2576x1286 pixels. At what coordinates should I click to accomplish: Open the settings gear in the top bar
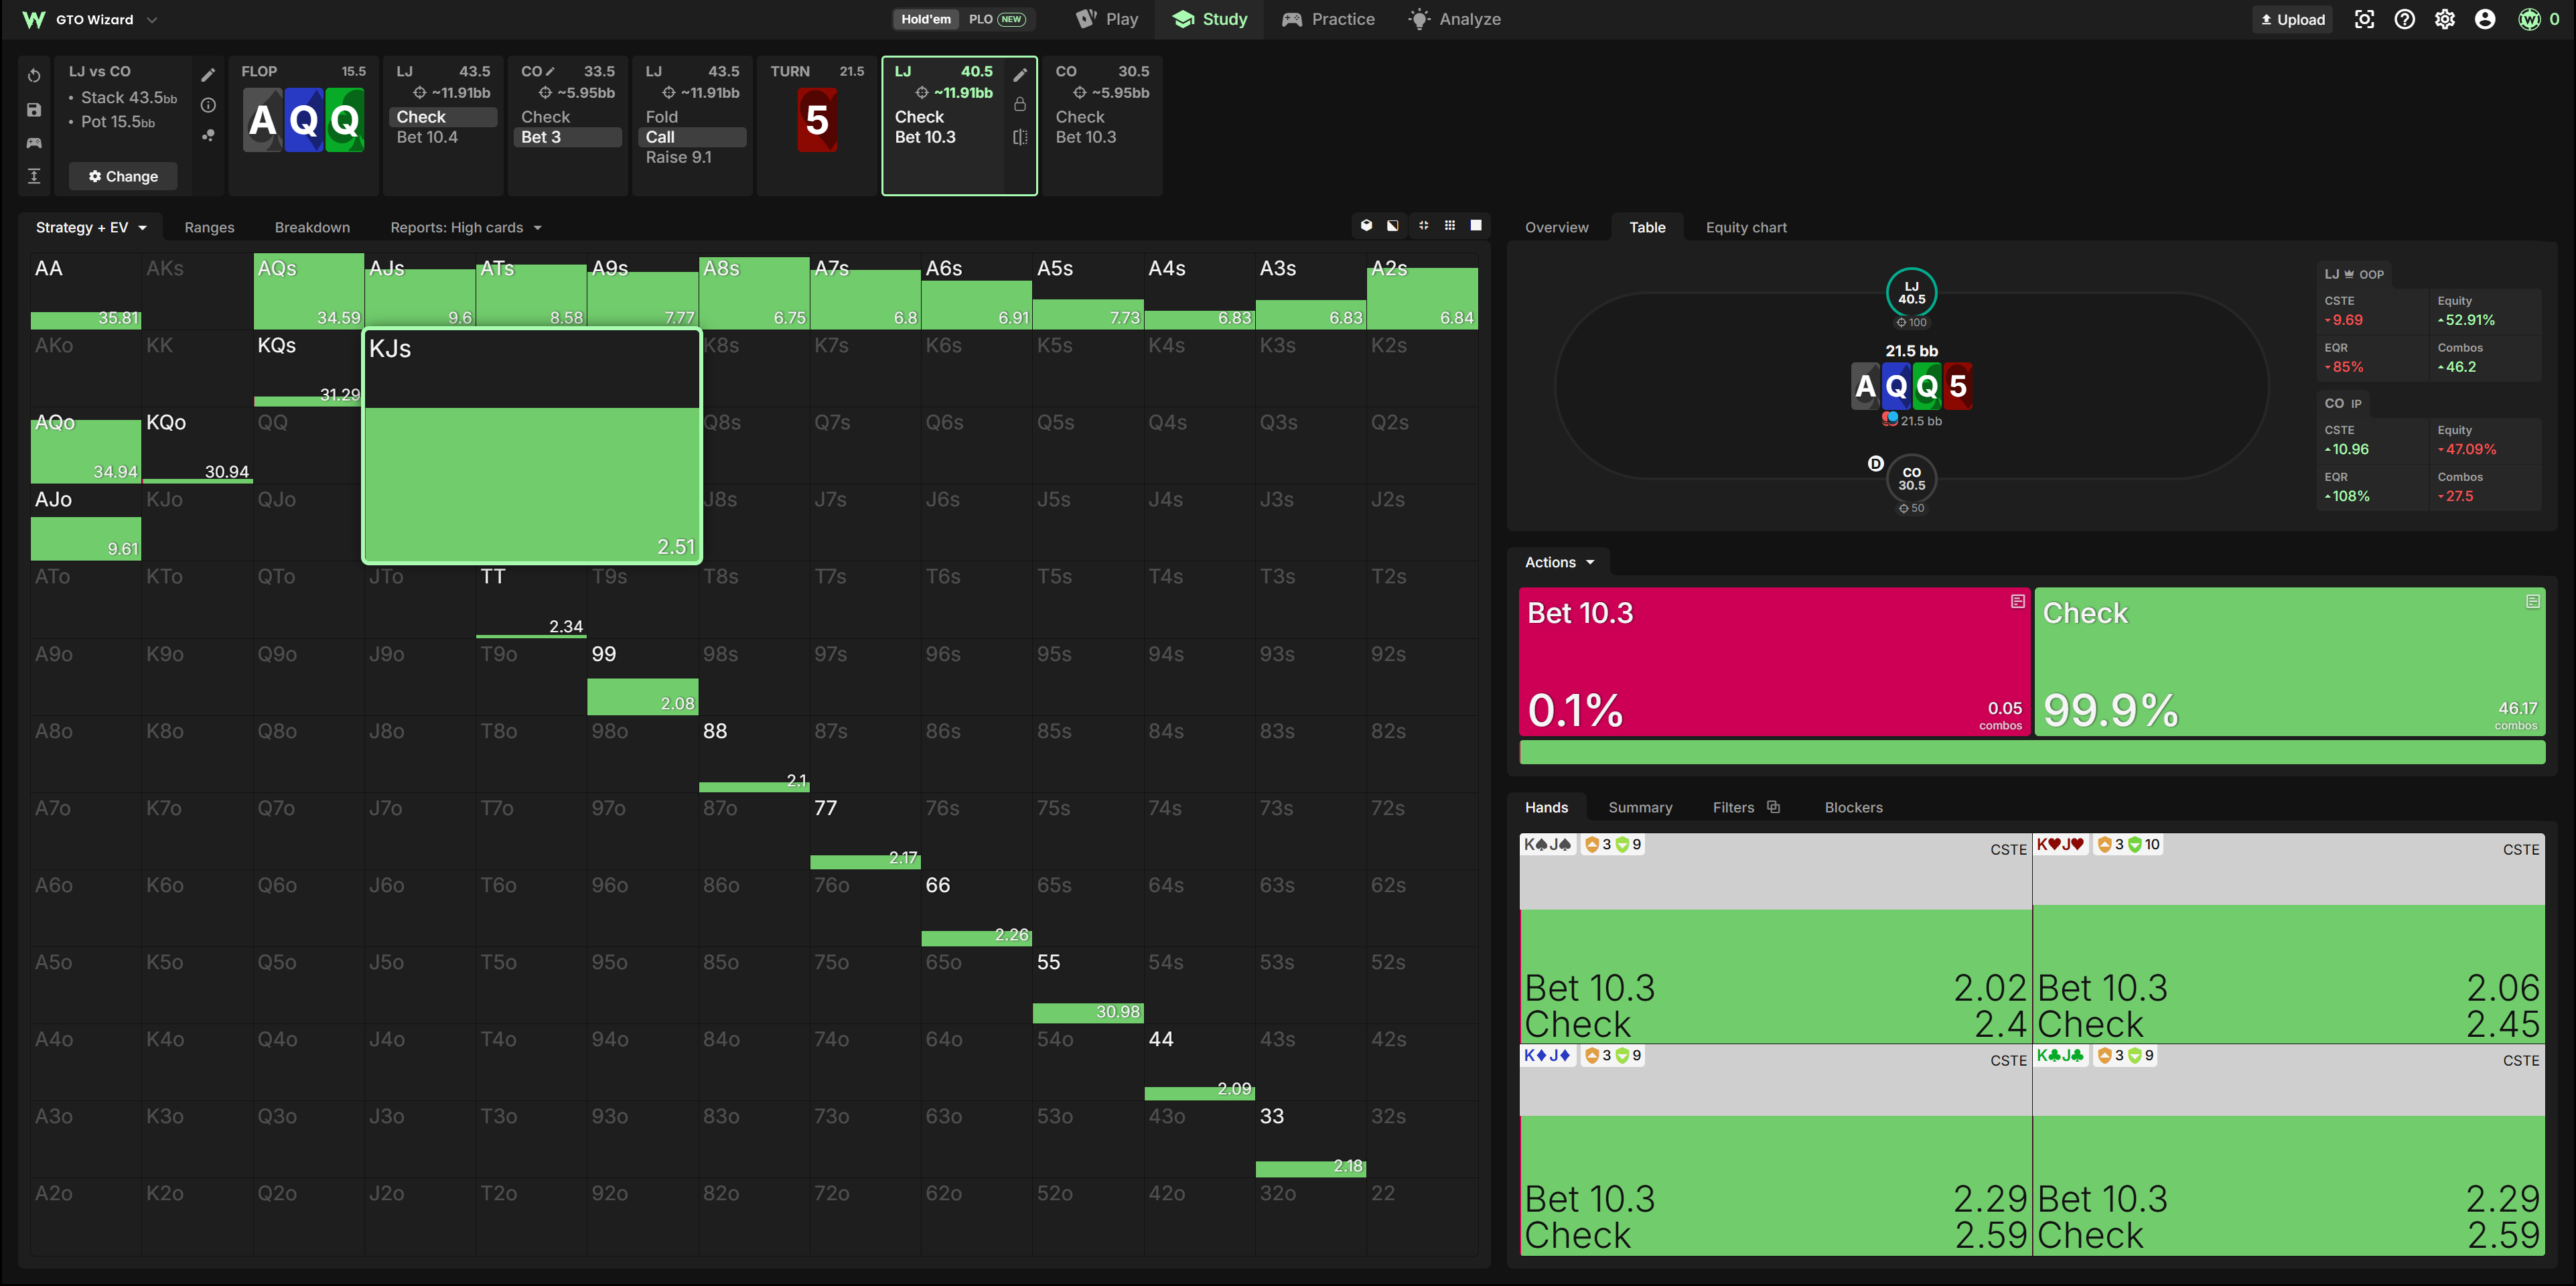[2445, 19]
